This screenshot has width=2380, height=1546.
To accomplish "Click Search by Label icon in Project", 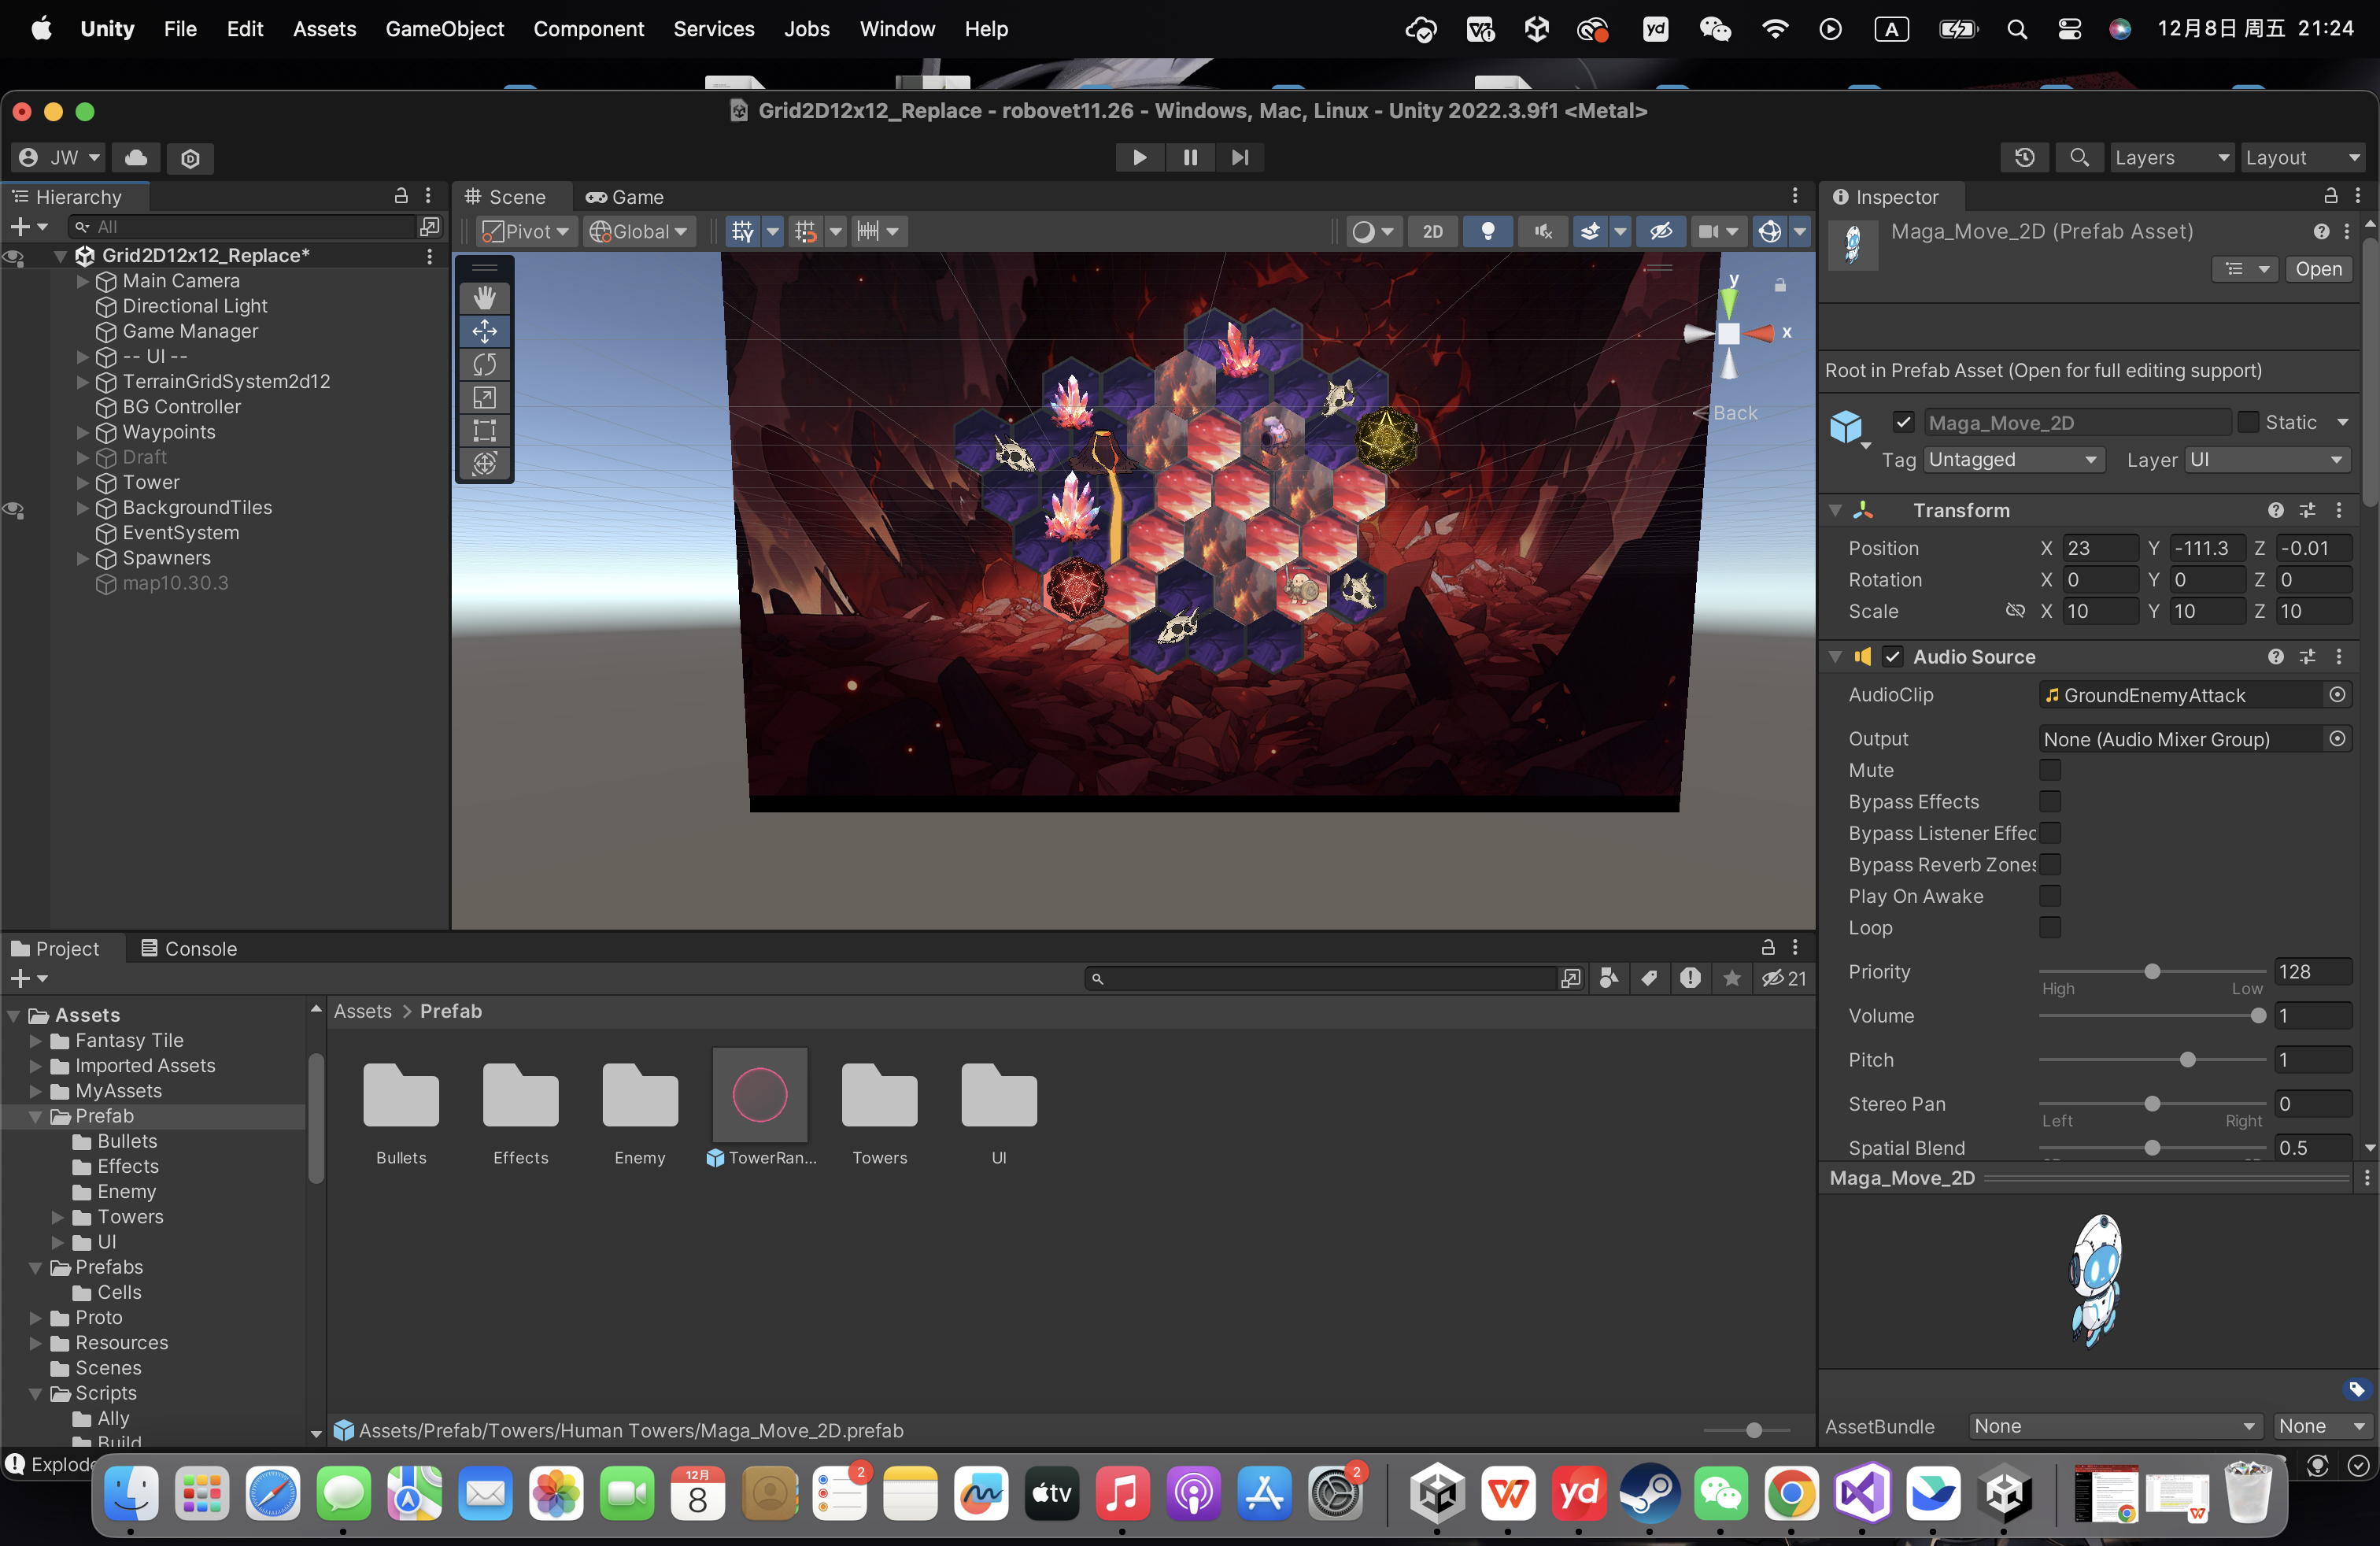I will (x=1649, y=978).
